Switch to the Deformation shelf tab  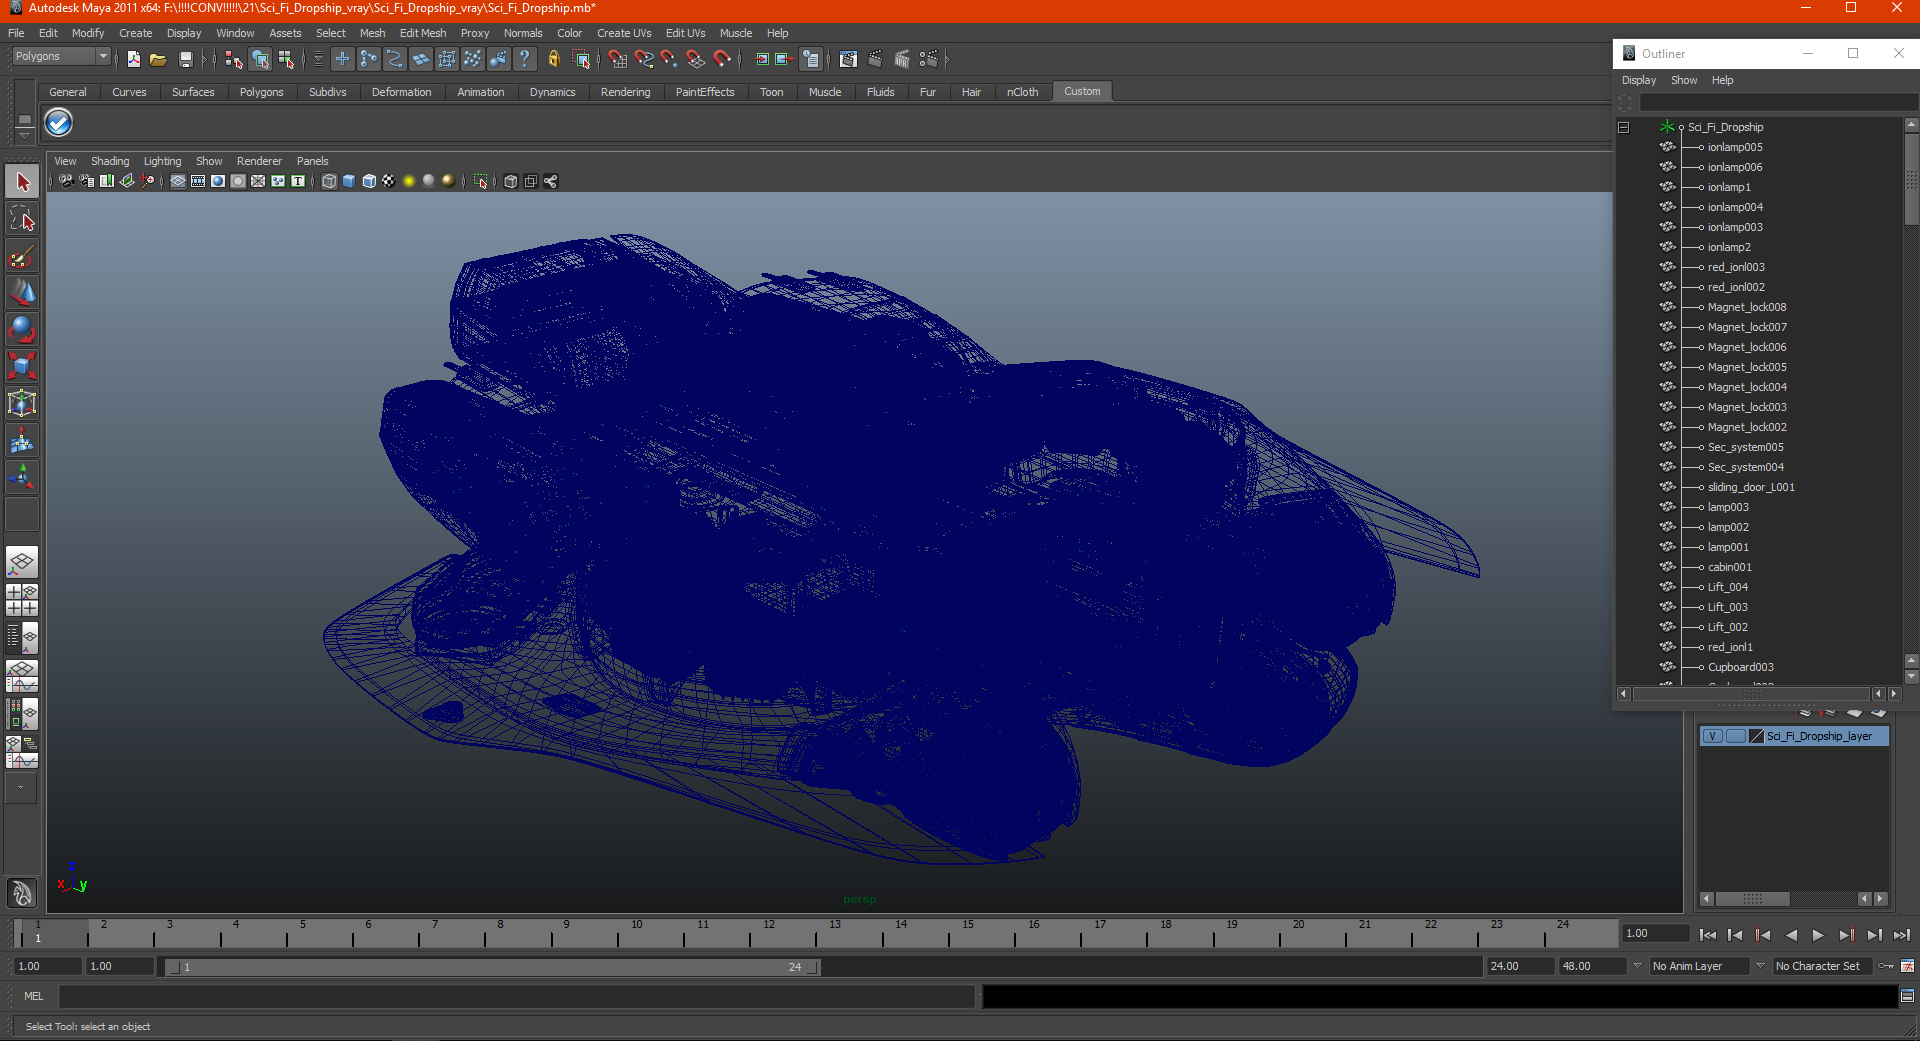[x=401, y=92]
